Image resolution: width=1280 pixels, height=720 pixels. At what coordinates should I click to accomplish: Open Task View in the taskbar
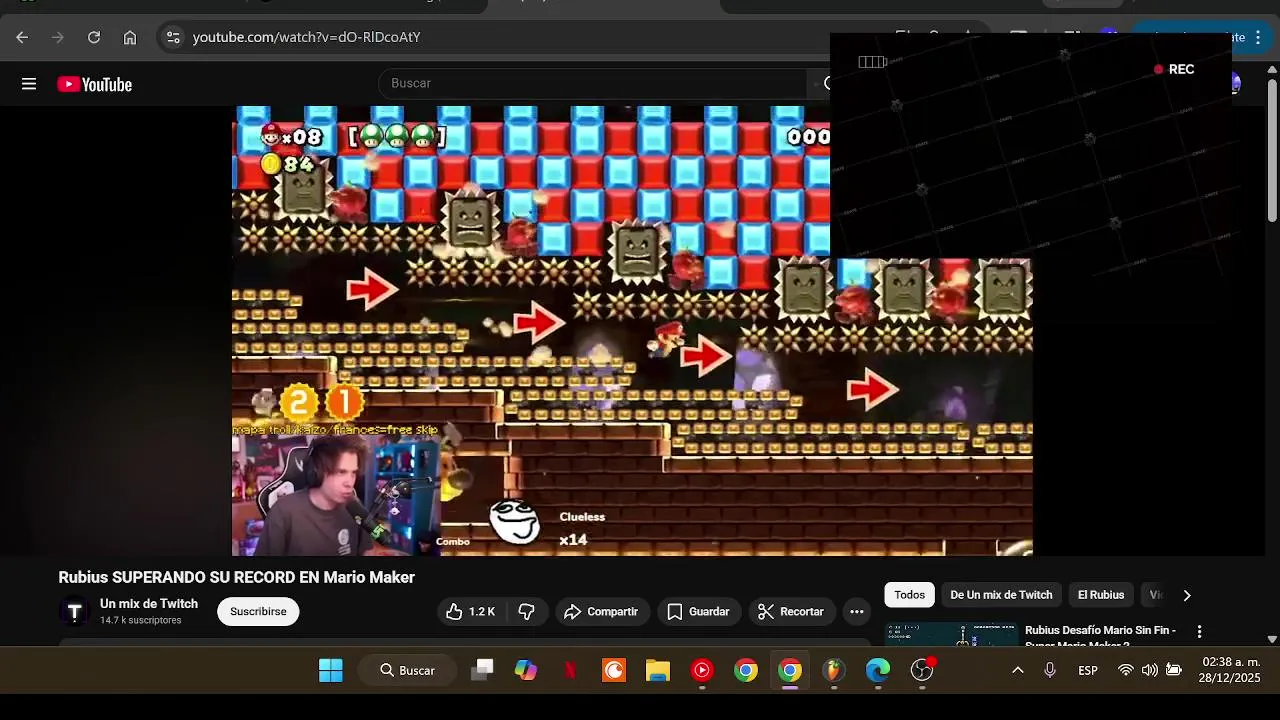coord(482,670)
